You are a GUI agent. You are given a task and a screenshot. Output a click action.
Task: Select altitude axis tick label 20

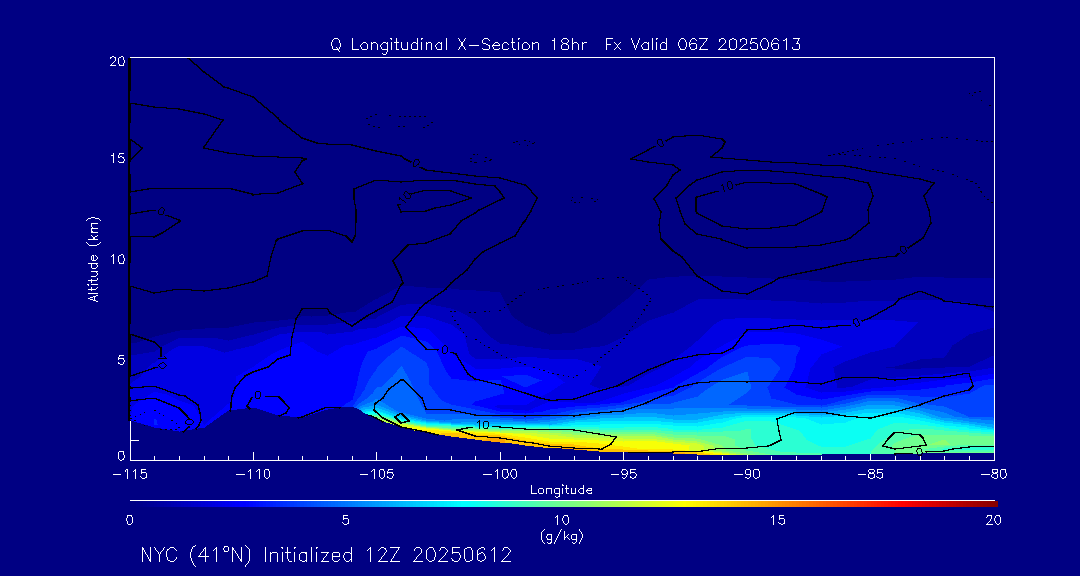(116, 61)
